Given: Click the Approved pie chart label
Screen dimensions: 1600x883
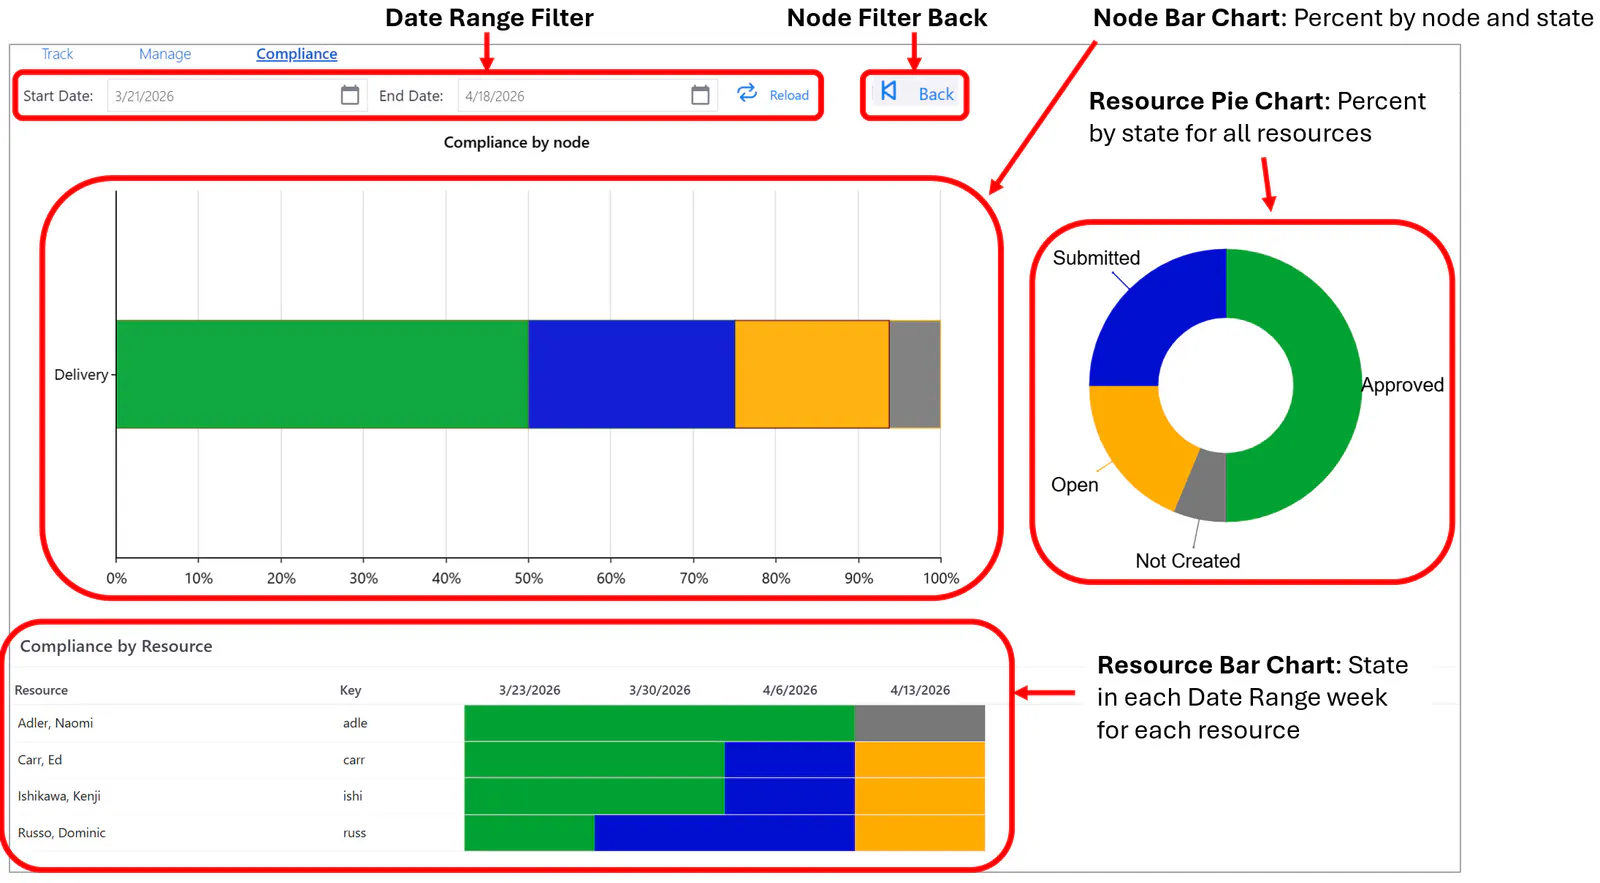Looking at the screenshot, I should 1402,385.
